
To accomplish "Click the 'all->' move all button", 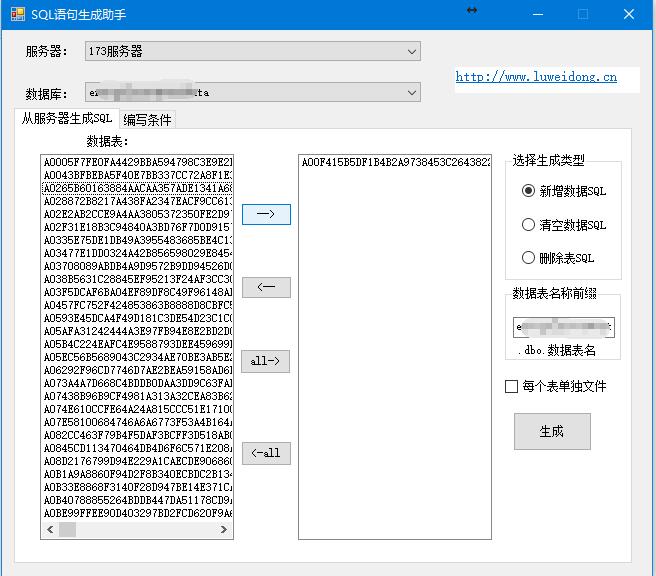I will coord(266,360).
